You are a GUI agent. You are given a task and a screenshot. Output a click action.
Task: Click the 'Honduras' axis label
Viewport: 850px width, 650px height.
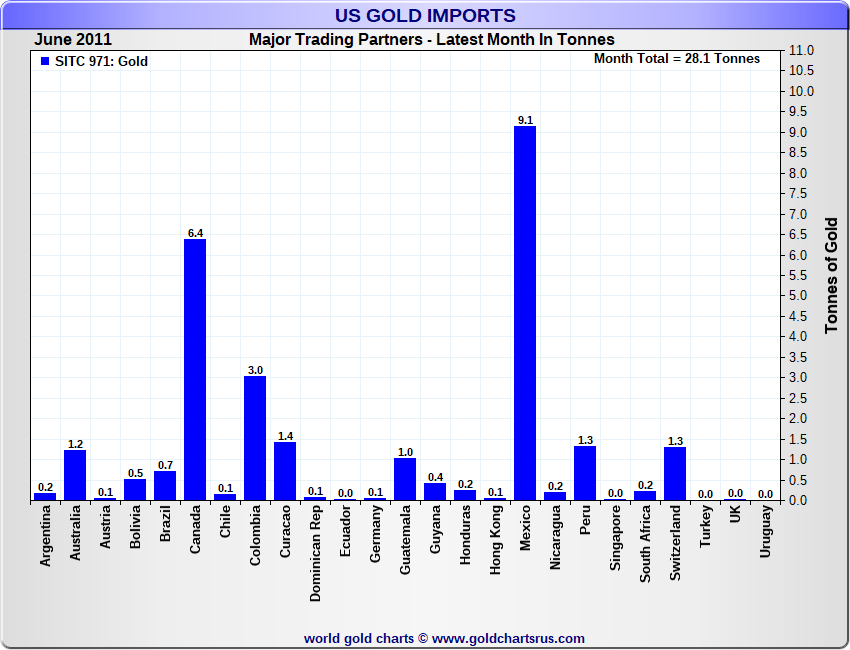click(x=465, y=535)
